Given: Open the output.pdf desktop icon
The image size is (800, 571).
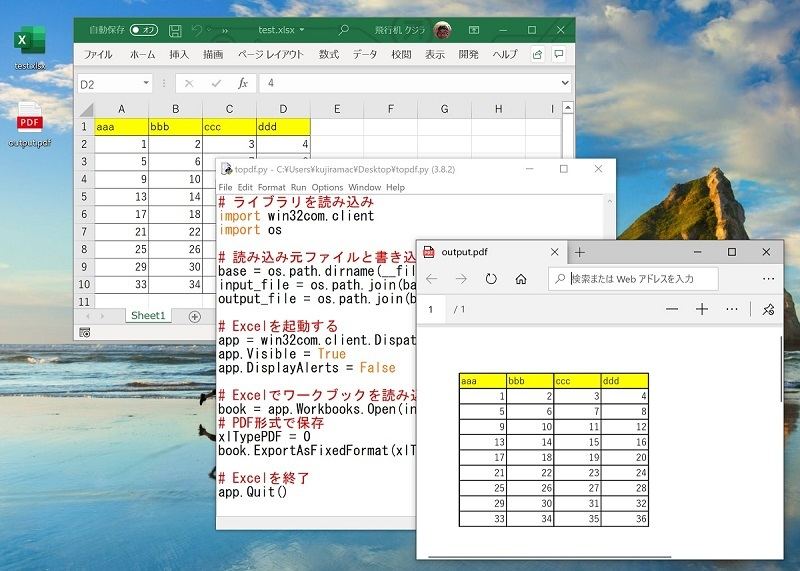Looking at the screenshot, I should pos(30,125).
